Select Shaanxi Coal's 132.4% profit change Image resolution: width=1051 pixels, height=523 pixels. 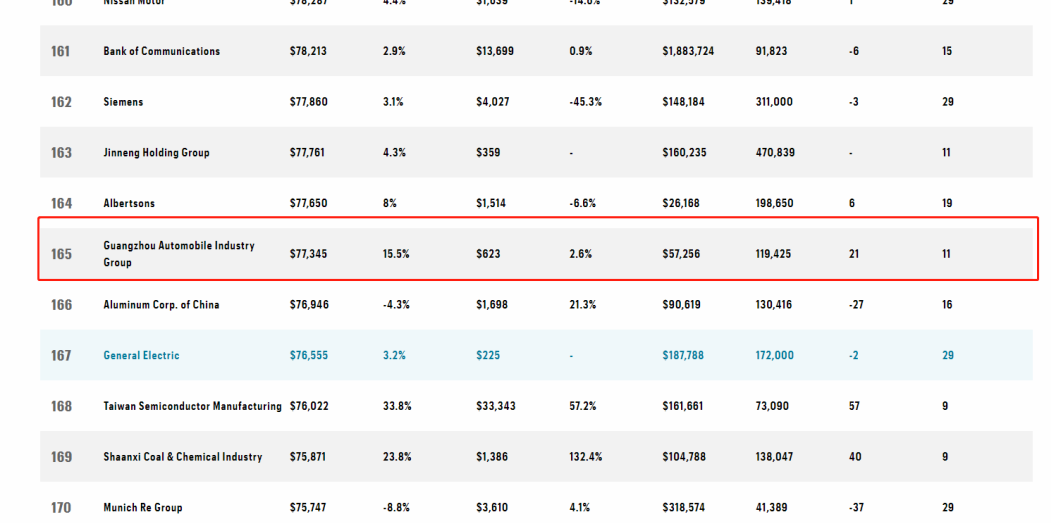[x=586, y=457]
